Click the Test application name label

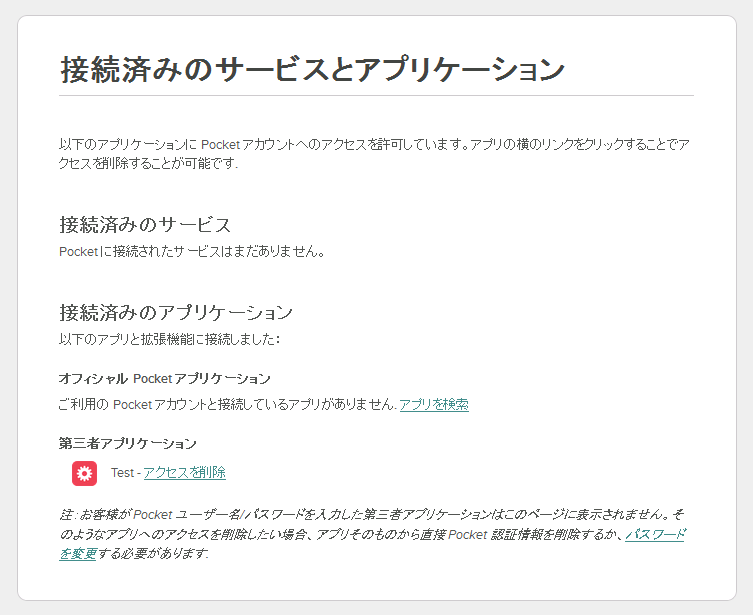(122, 473)
